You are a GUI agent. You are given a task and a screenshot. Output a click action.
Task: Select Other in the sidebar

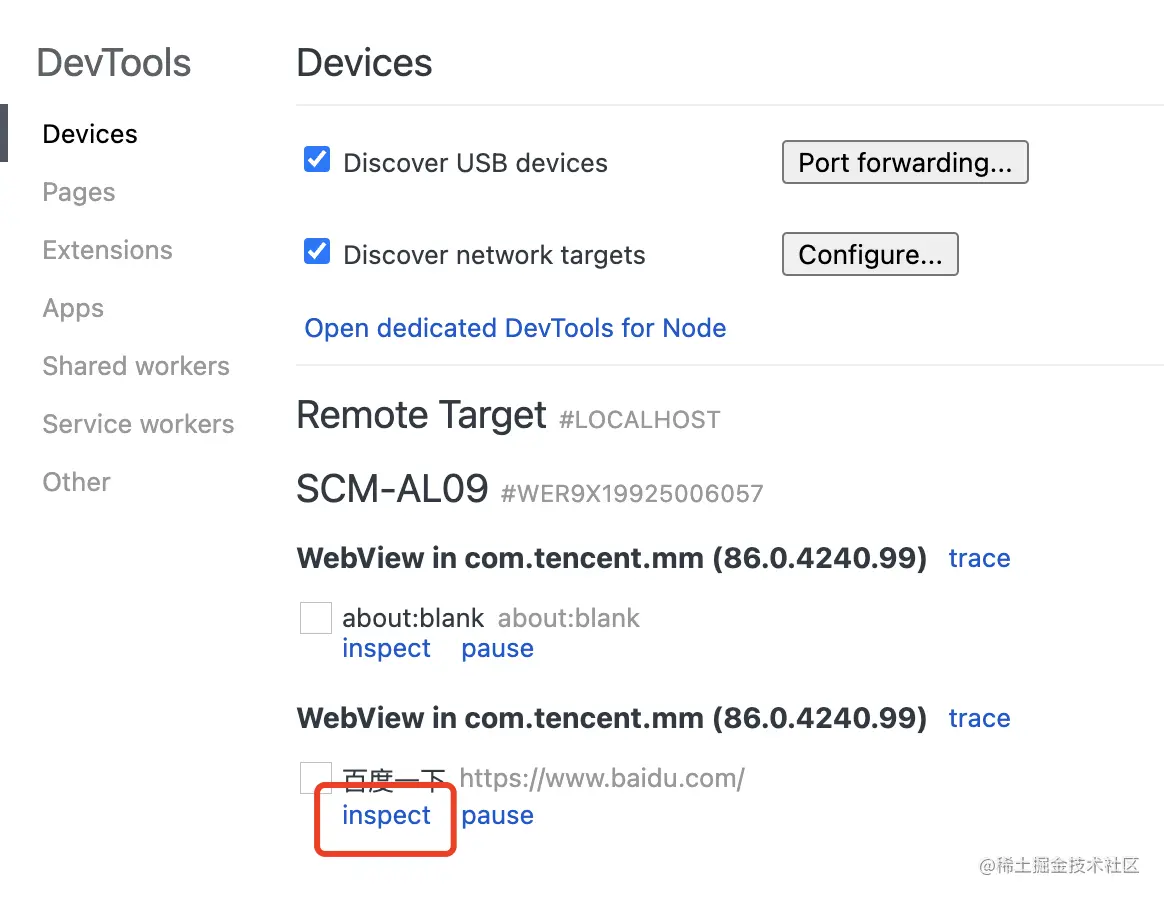click(76, 482)
